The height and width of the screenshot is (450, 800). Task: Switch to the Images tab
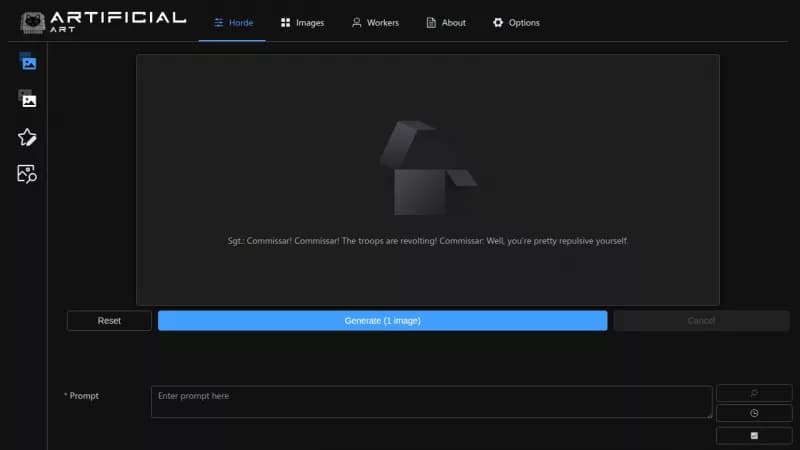[x=302, y=23]
